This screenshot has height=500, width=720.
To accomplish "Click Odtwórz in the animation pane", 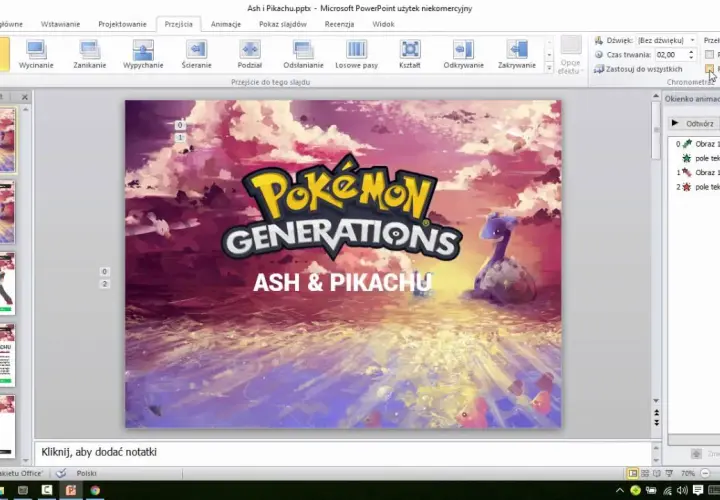I will [x=692, y=124].
